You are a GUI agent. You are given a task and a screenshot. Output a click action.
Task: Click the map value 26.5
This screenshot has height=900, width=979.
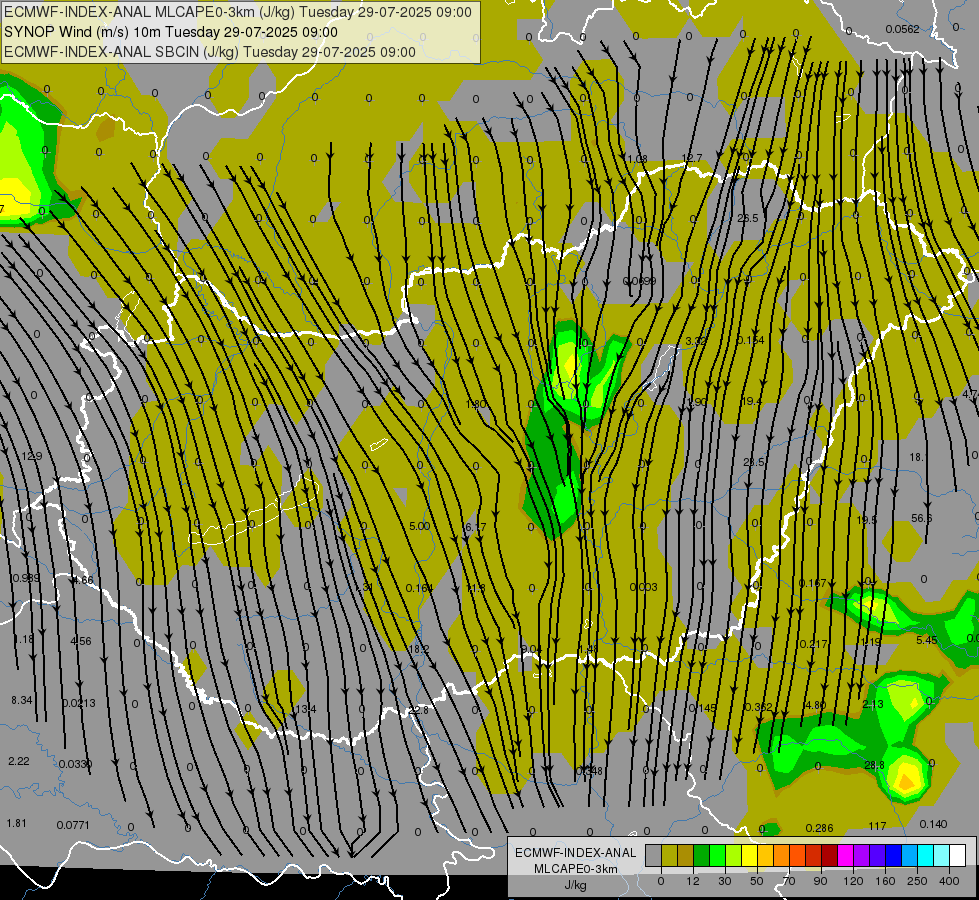click(x=747, y=218)
